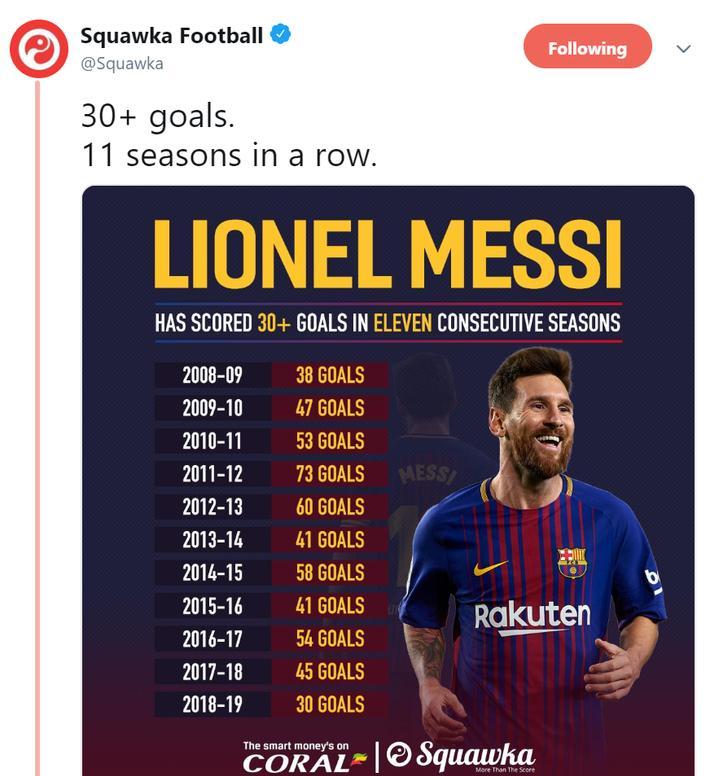Open the Lionel Messi infographic image
This screenshot has height=776, width=710.
388,481
